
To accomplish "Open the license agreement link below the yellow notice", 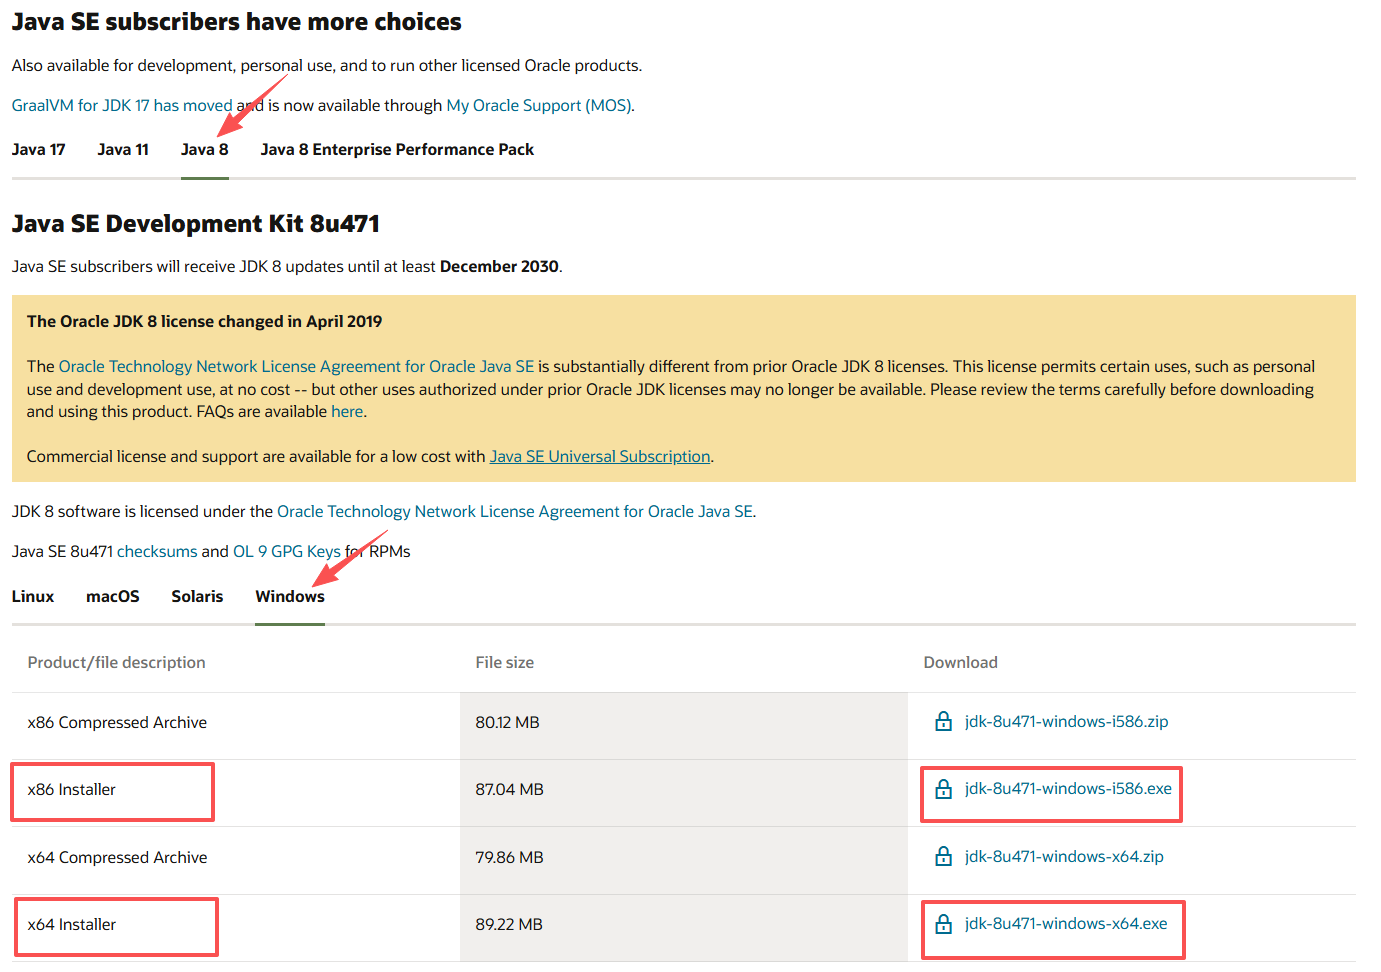I will [x=515, y=511].
